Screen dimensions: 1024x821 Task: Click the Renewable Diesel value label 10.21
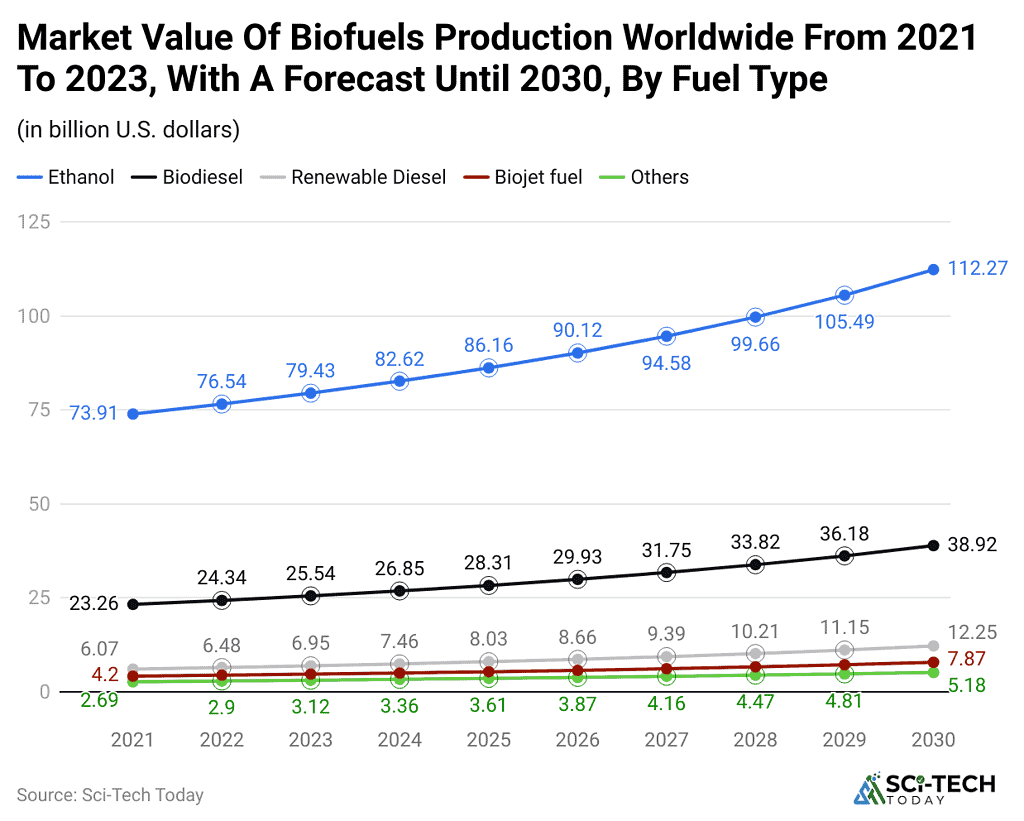(x=756, y=631)
